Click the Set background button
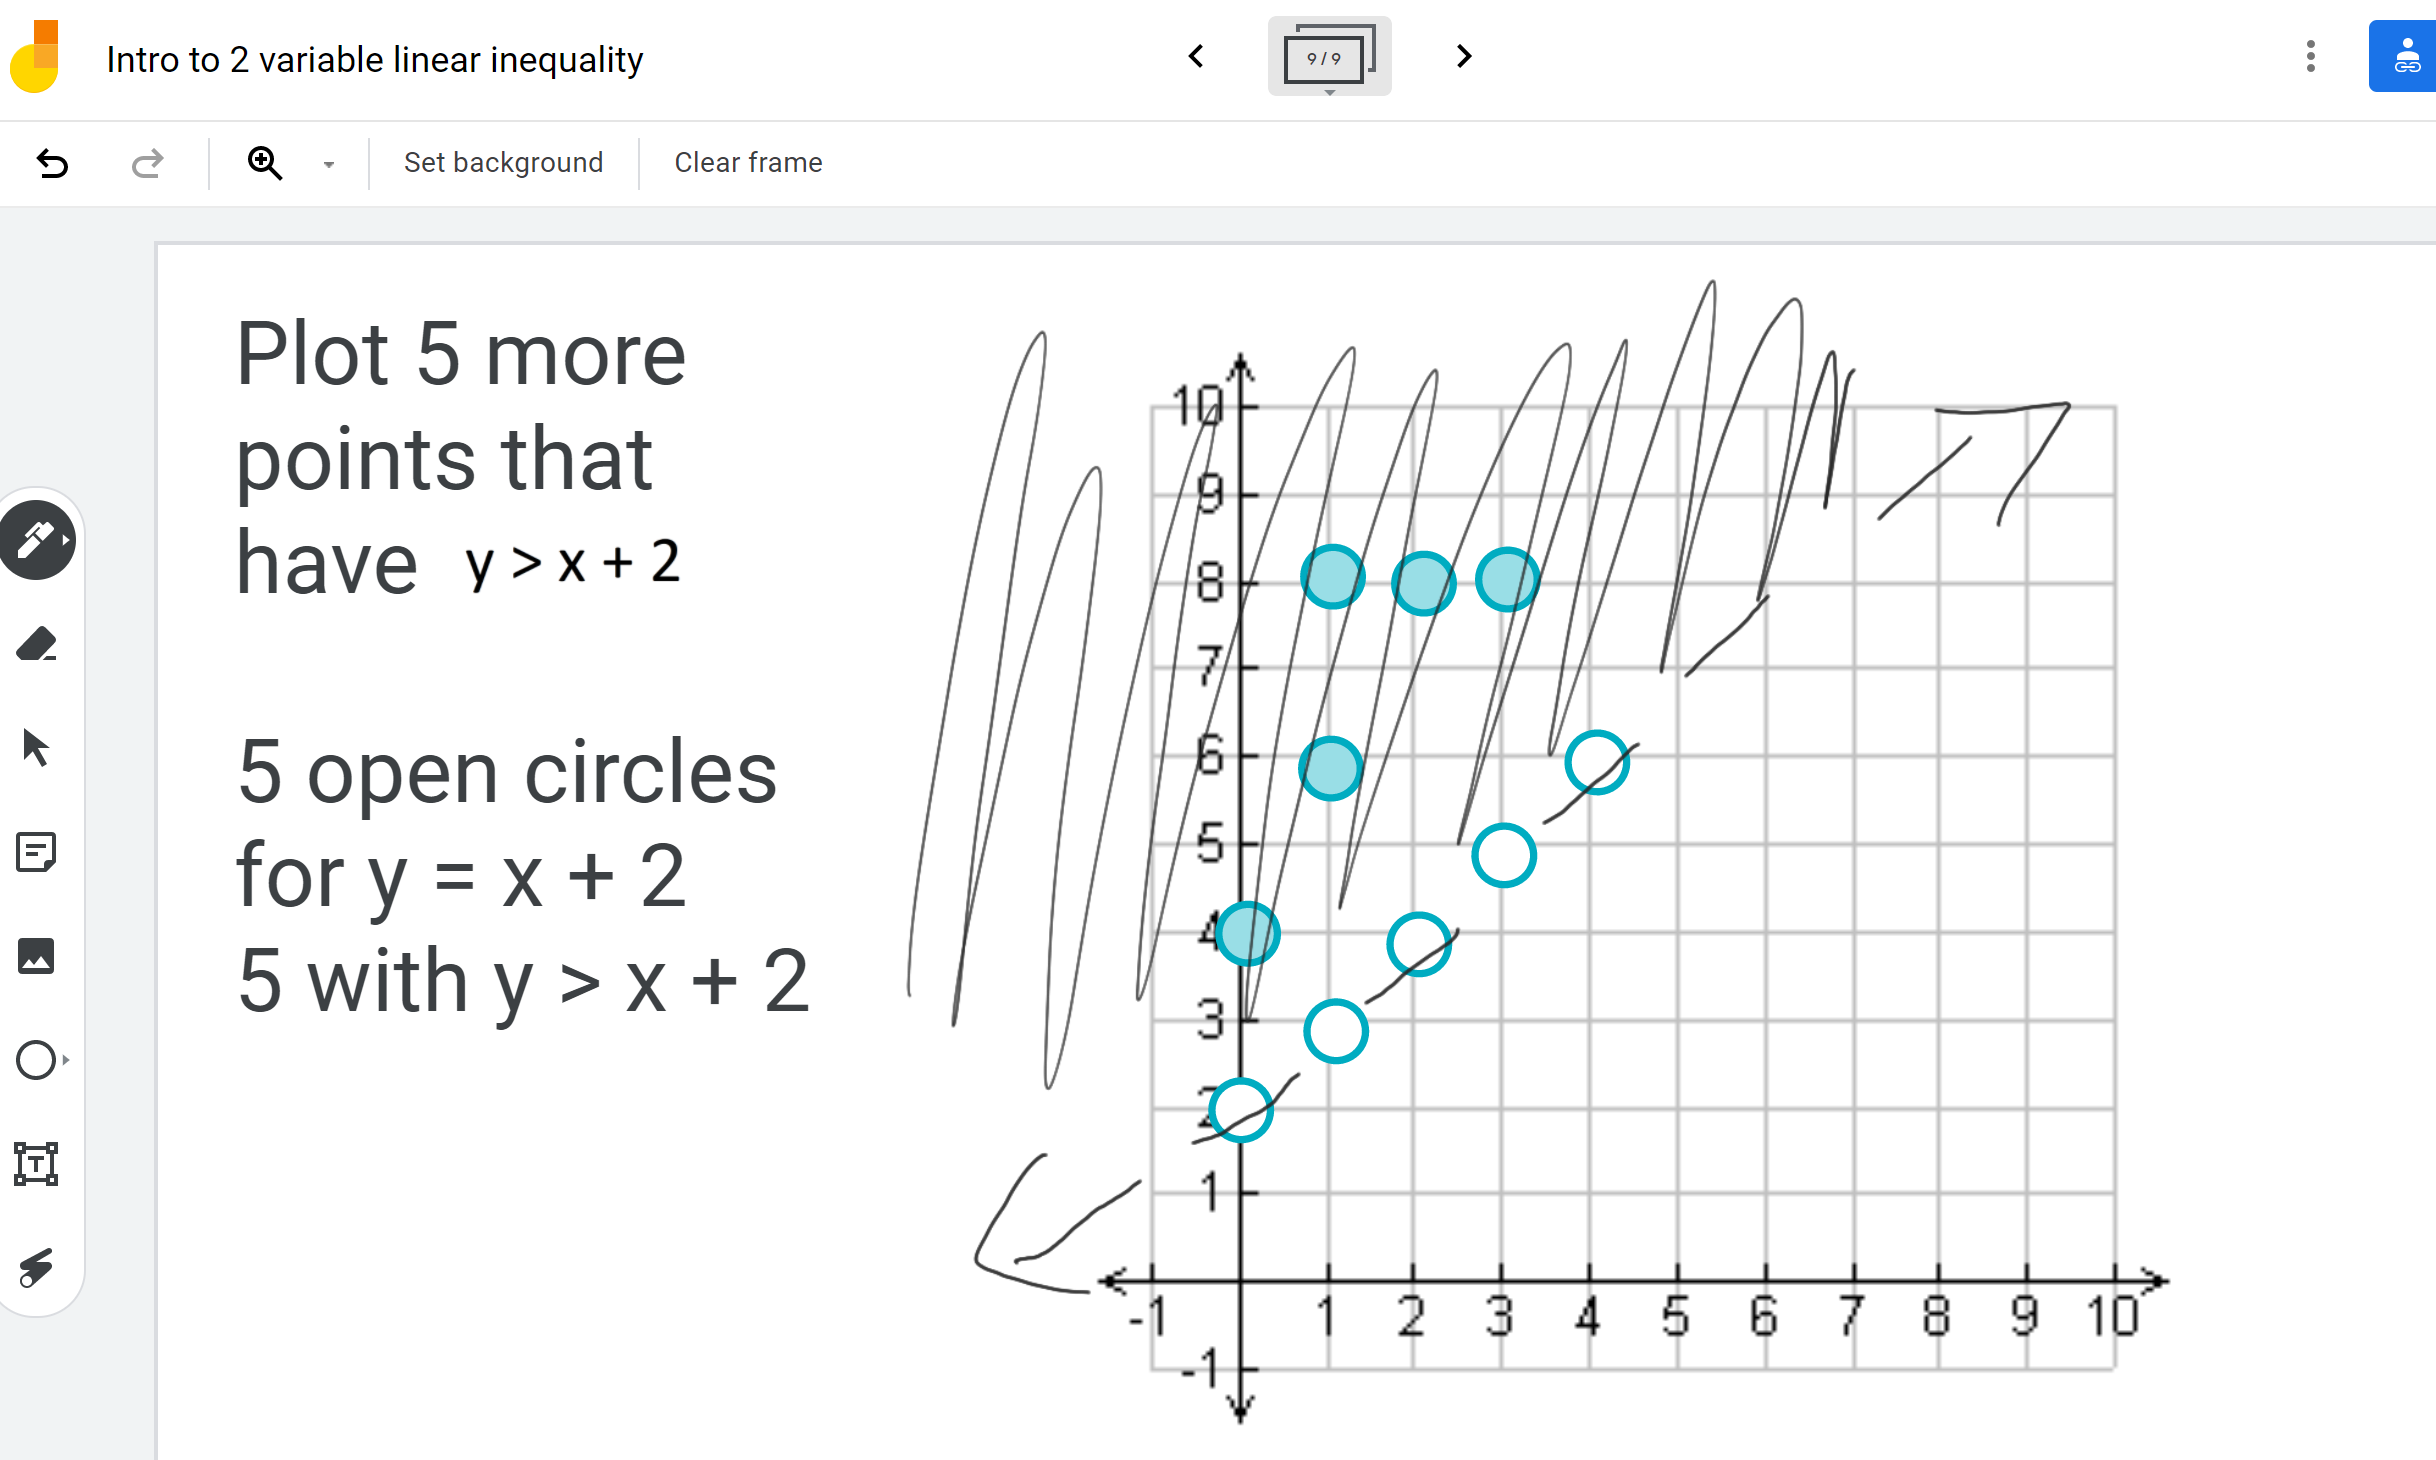The width and height of the screenshot is (2436, 1460). (x=503, y=162)
